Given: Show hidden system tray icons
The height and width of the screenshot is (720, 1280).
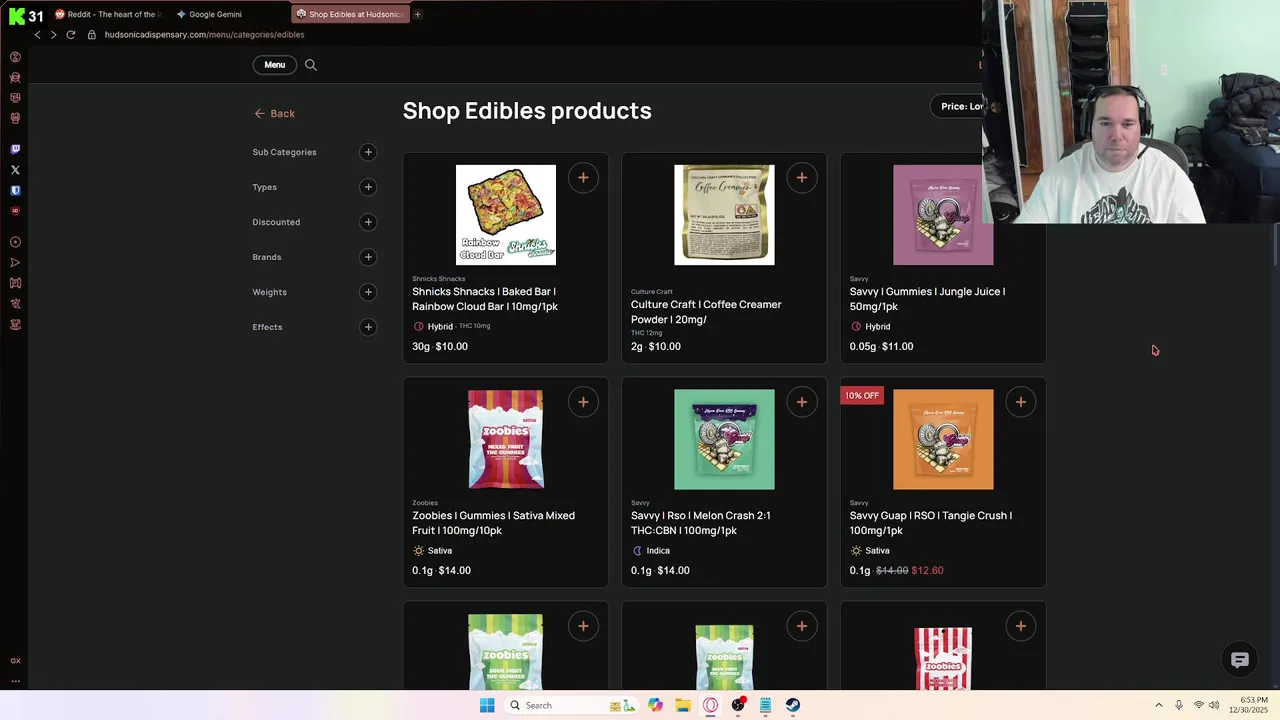Looking at the screenshot, I should 1159,705.
